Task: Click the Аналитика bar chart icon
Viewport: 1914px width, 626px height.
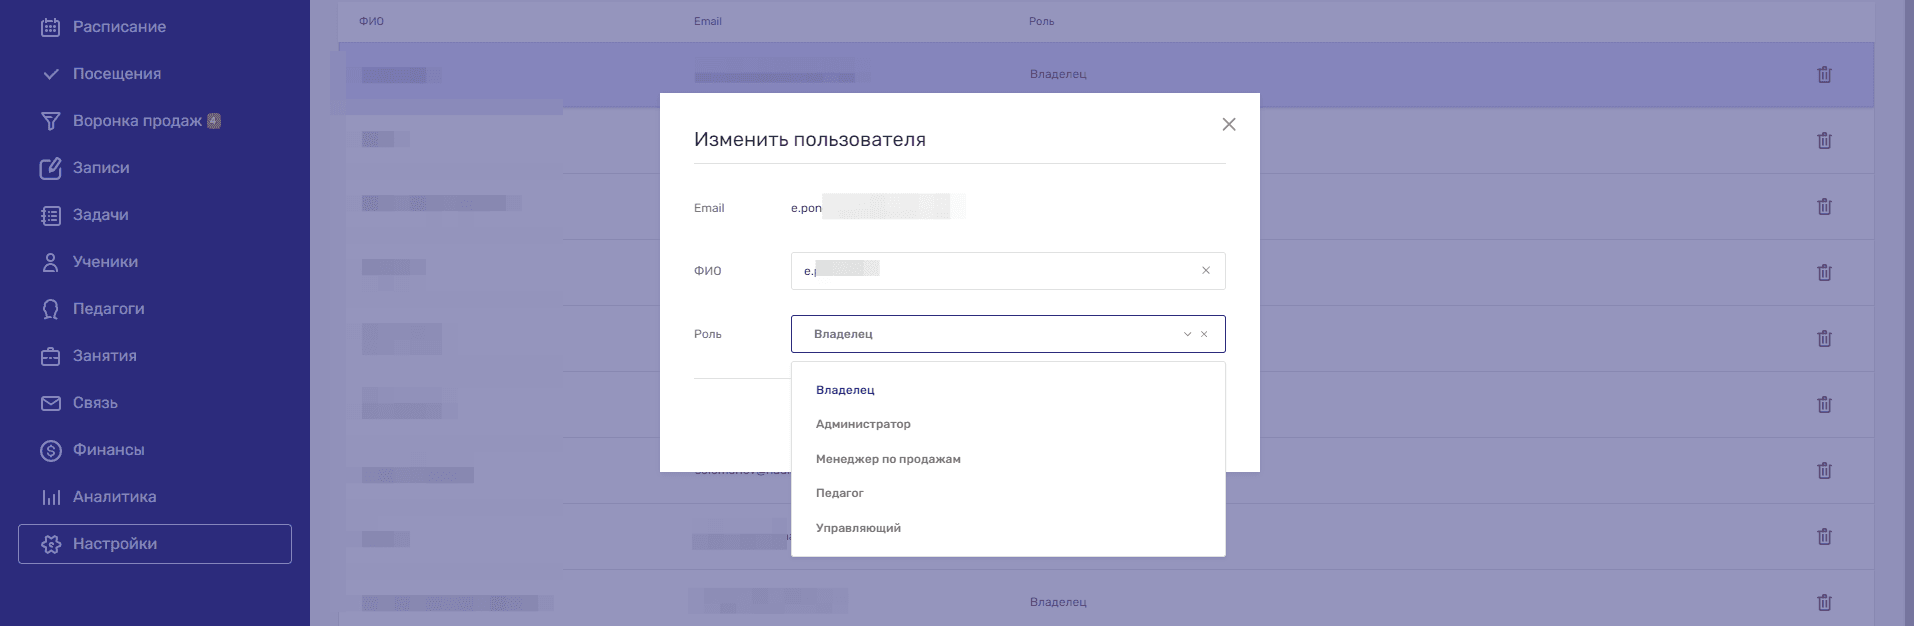Action: (x=50, y=497)
